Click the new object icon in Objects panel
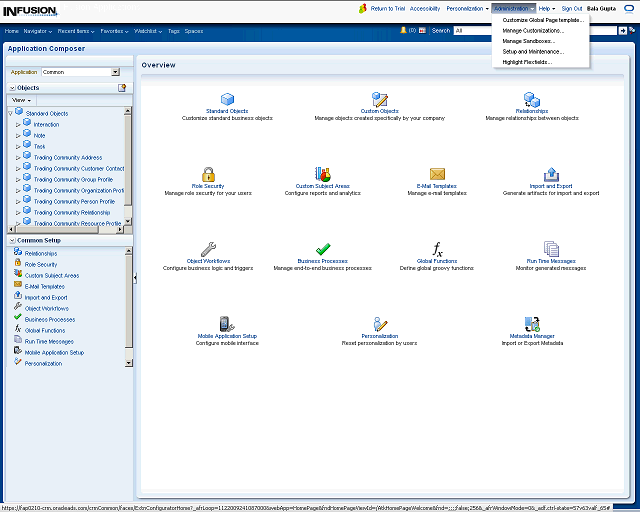 pos(122,88)
